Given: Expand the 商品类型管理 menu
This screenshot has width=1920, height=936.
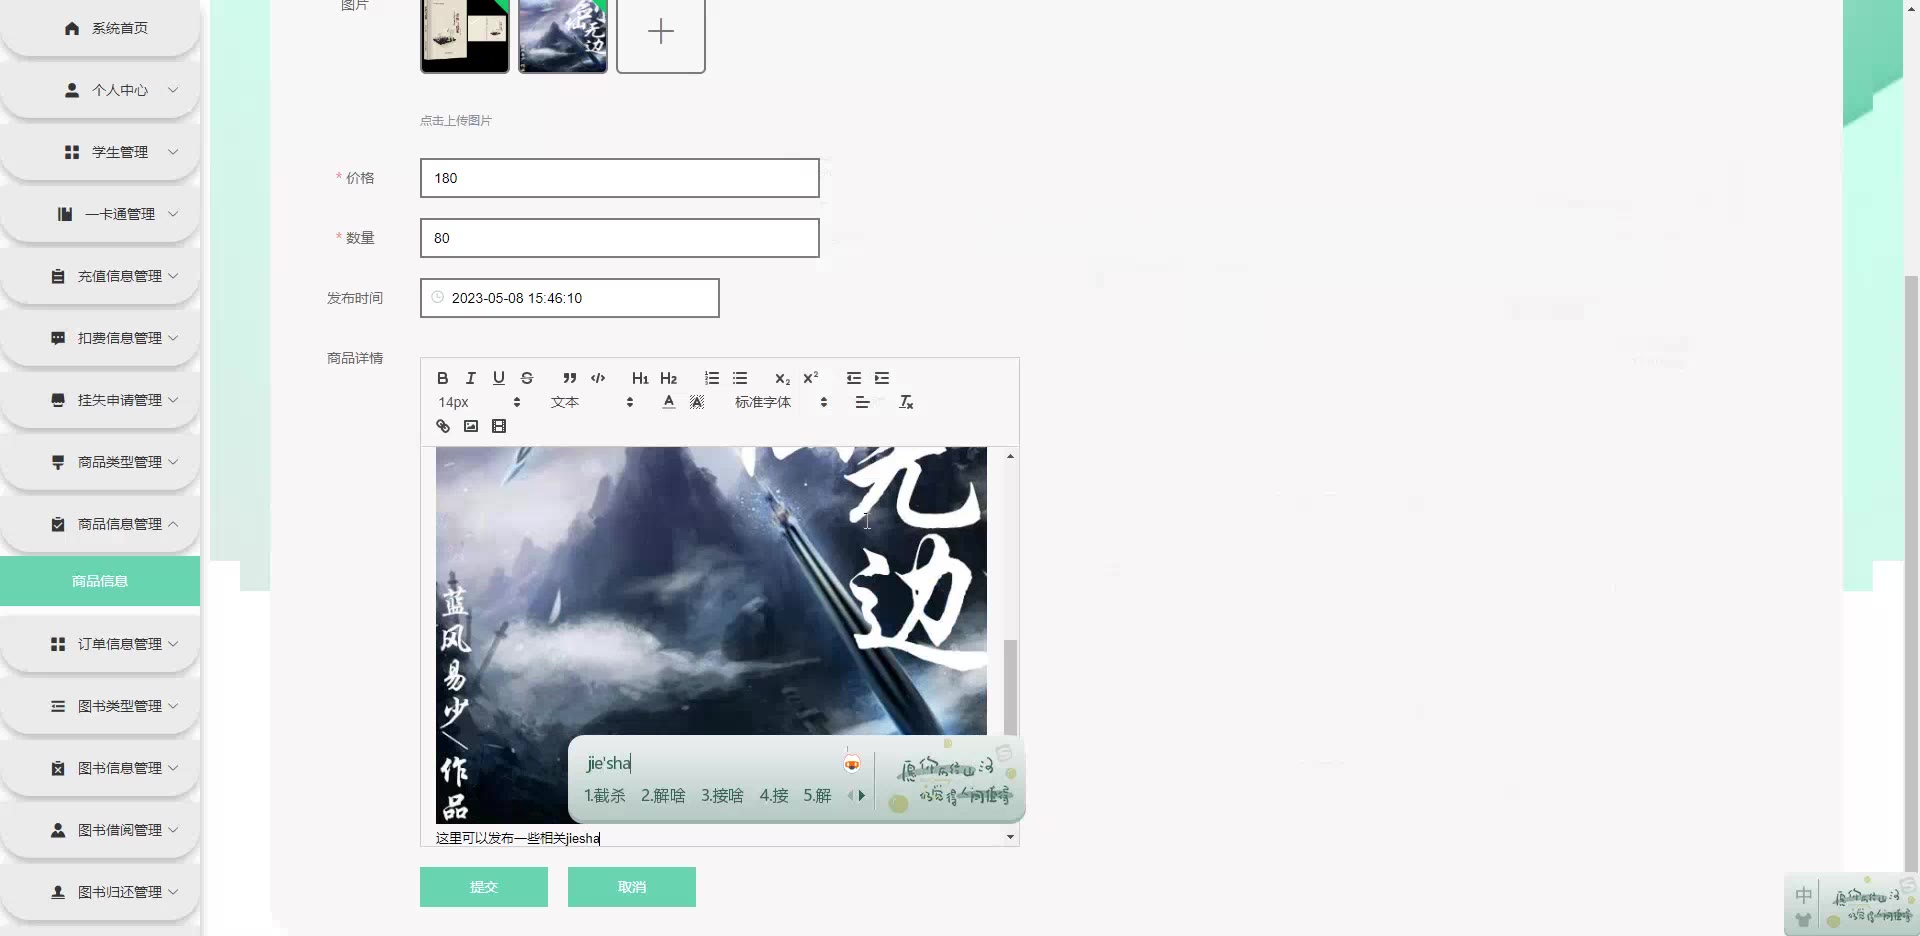Looking at the screenshot, I should coord(100,462).
